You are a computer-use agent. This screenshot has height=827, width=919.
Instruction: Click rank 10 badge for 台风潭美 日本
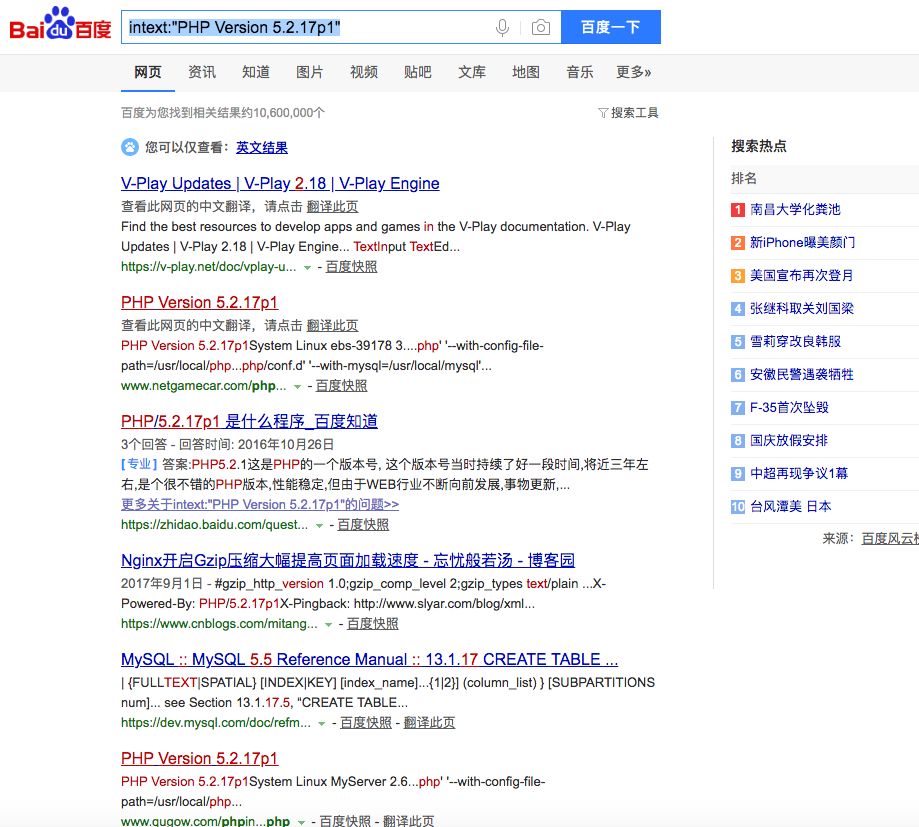click(738, 506)
